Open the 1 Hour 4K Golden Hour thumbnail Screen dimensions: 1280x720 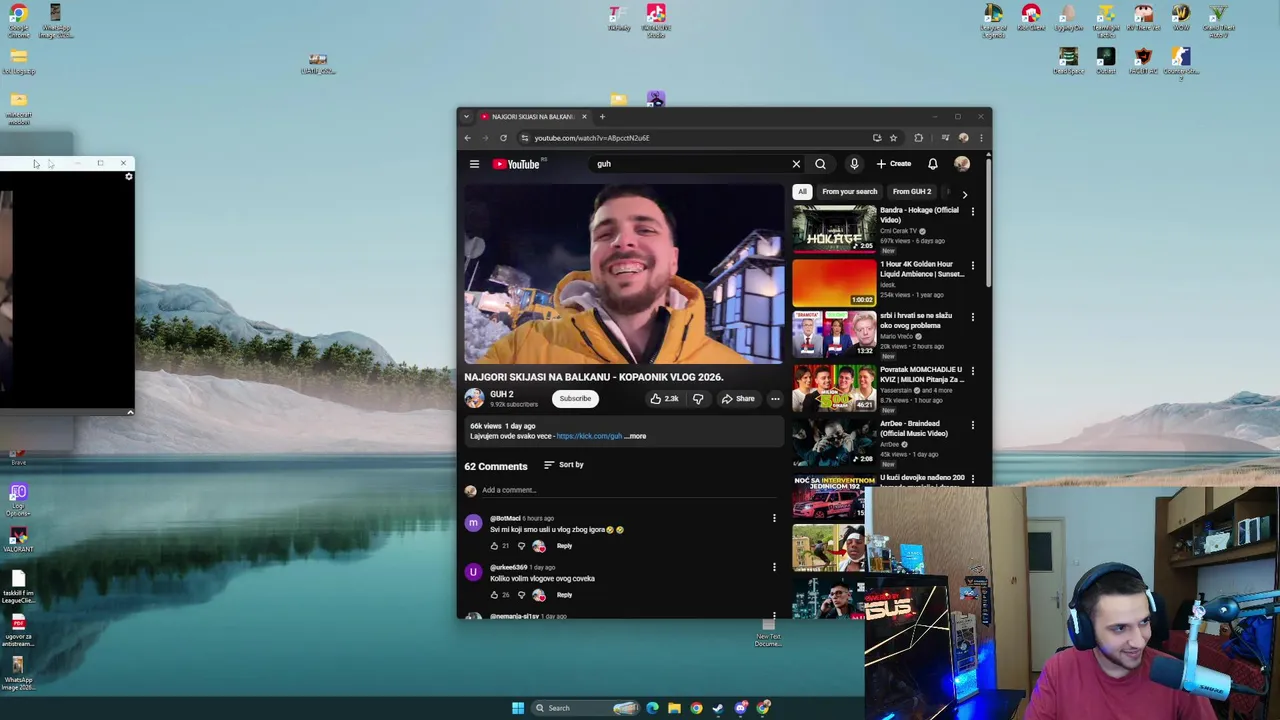pyautogui.click(x=834, y=282)
